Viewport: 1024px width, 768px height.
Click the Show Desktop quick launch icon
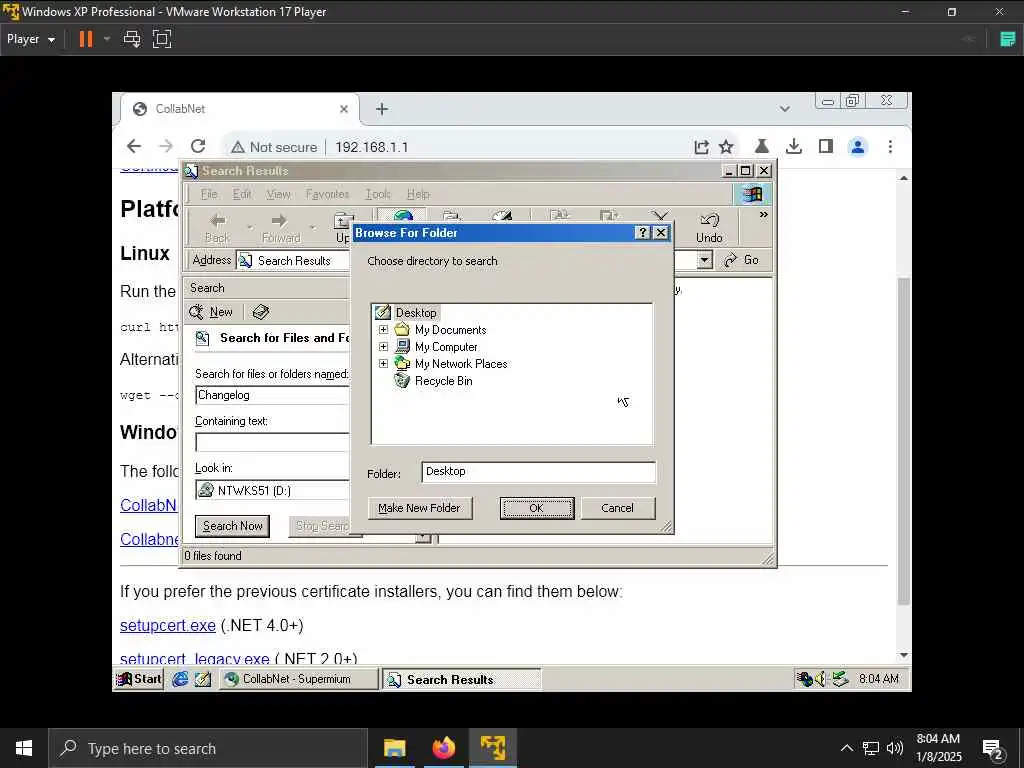click(x=203, y=679)
